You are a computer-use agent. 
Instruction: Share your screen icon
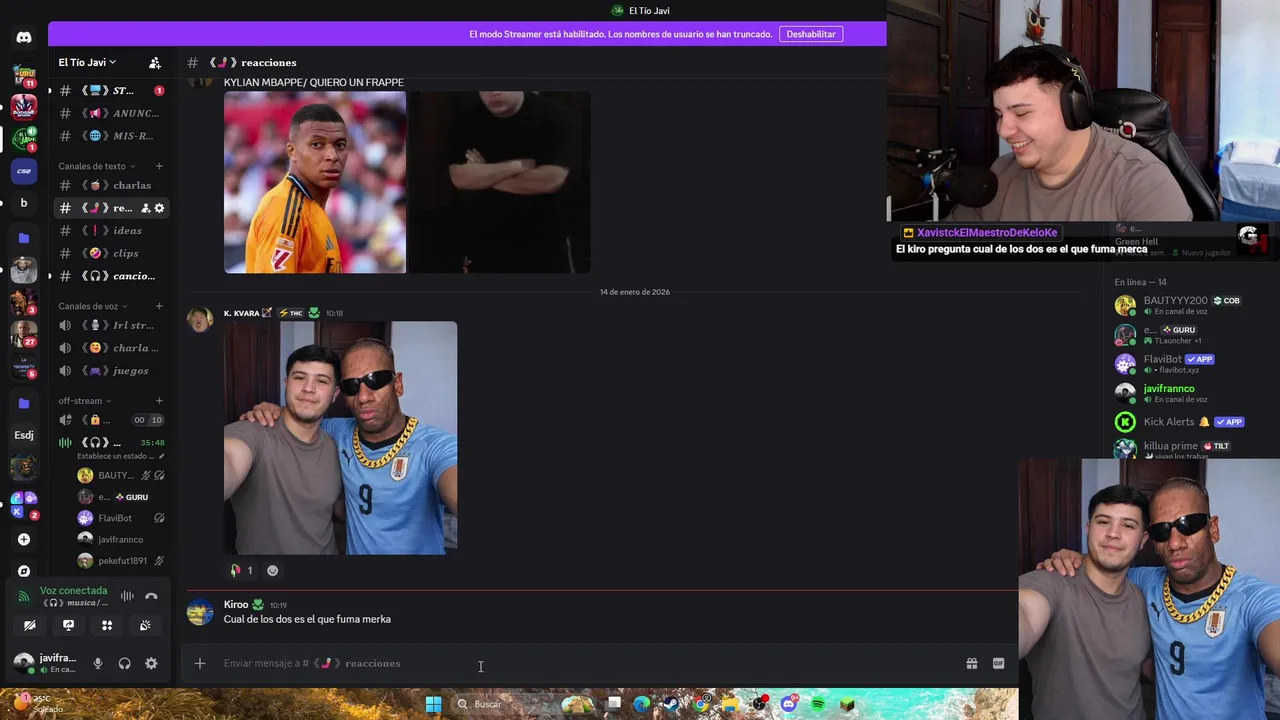tap(68, 625)
